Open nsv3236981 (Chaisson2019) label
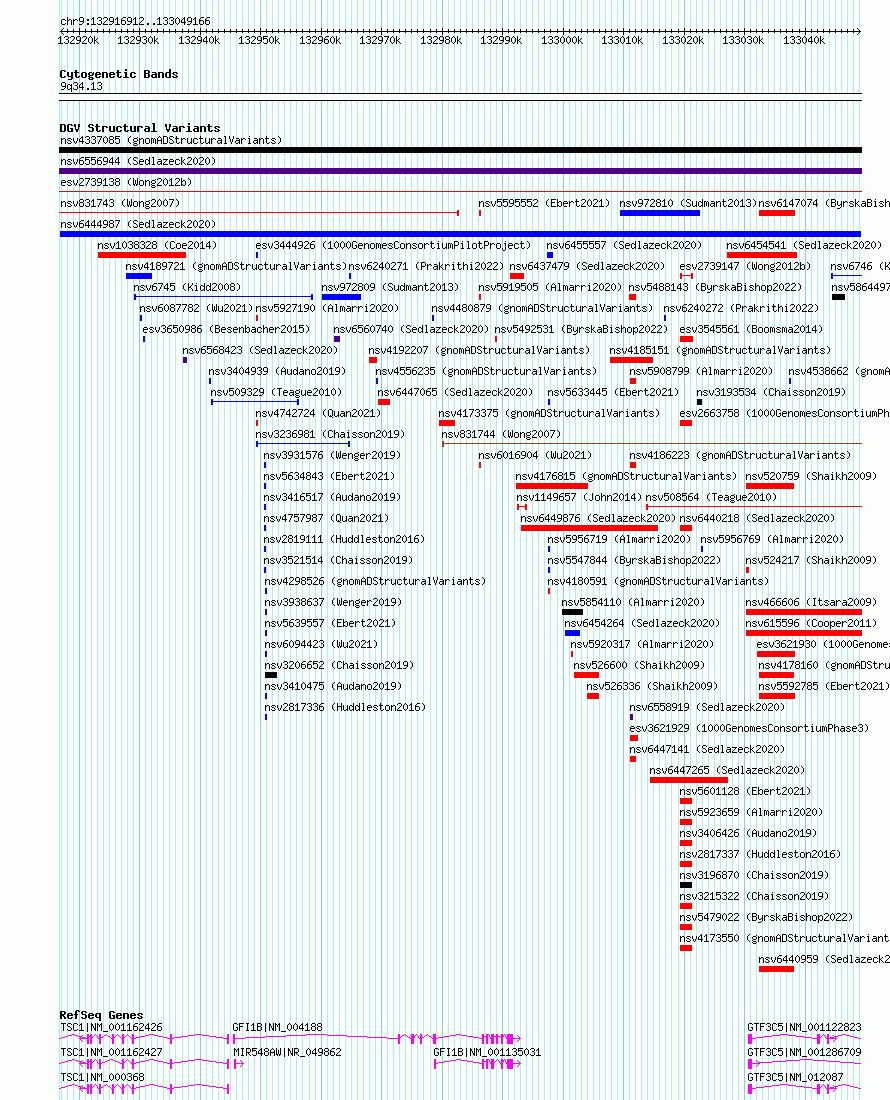 point(330,435)
